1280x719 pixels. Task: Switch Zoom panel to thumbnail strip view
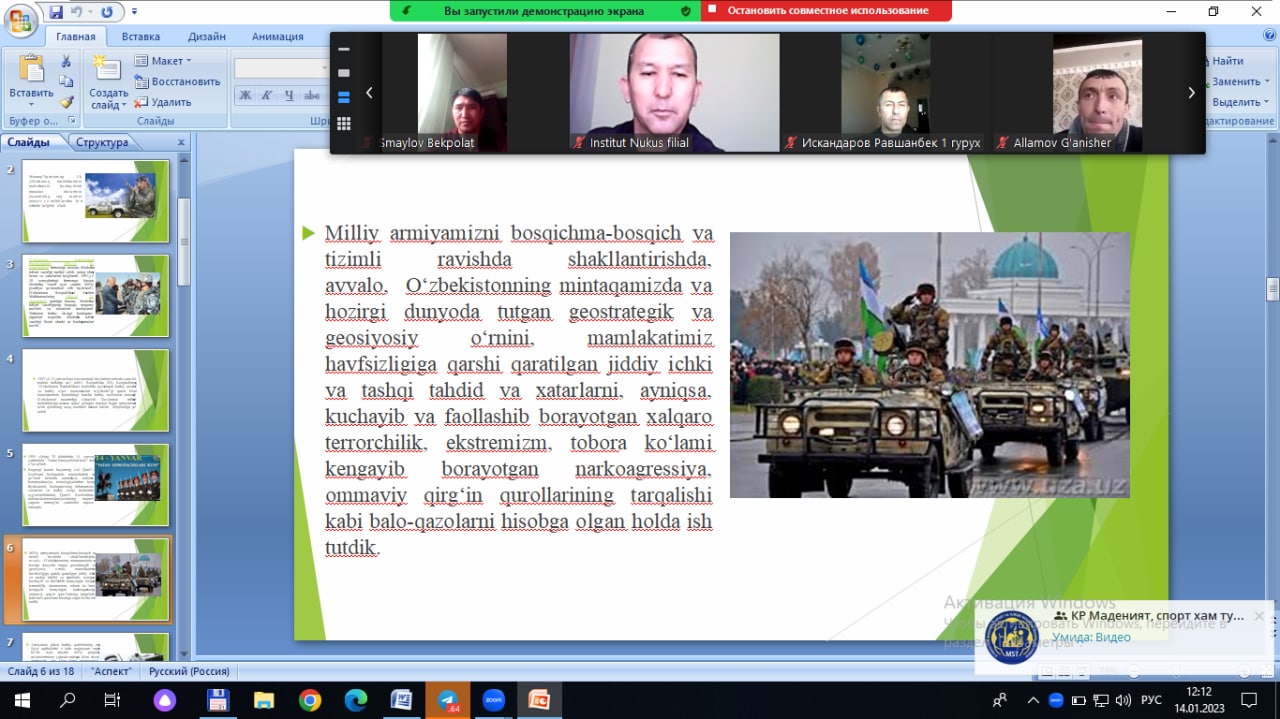click(x=344, y=97)
